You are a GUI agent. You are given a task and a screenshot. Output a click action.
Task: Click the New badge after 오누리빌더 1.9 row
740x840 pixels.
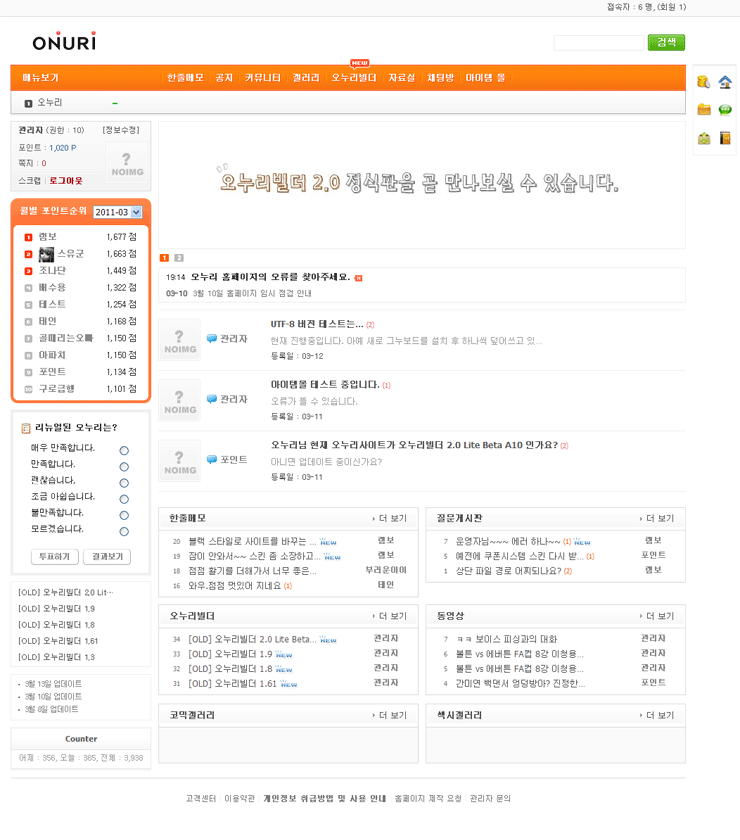coord(283,655)
